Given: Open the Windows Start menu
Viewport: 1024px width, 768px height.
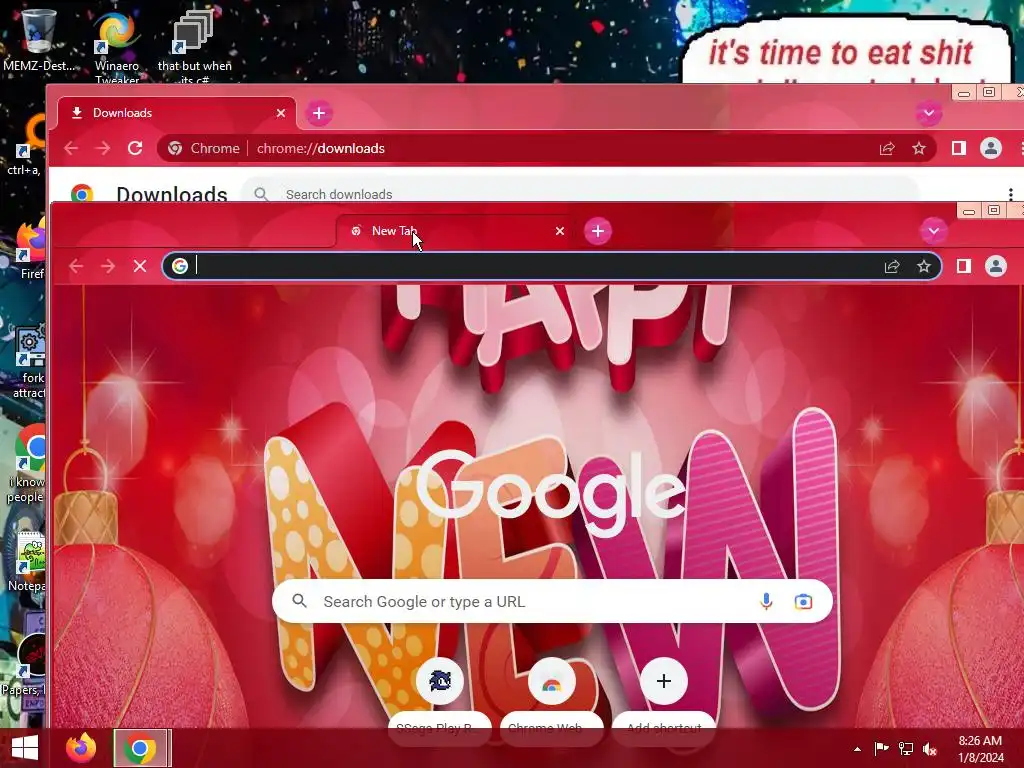Looking at the screenshot, I should (x=25, y=748).
